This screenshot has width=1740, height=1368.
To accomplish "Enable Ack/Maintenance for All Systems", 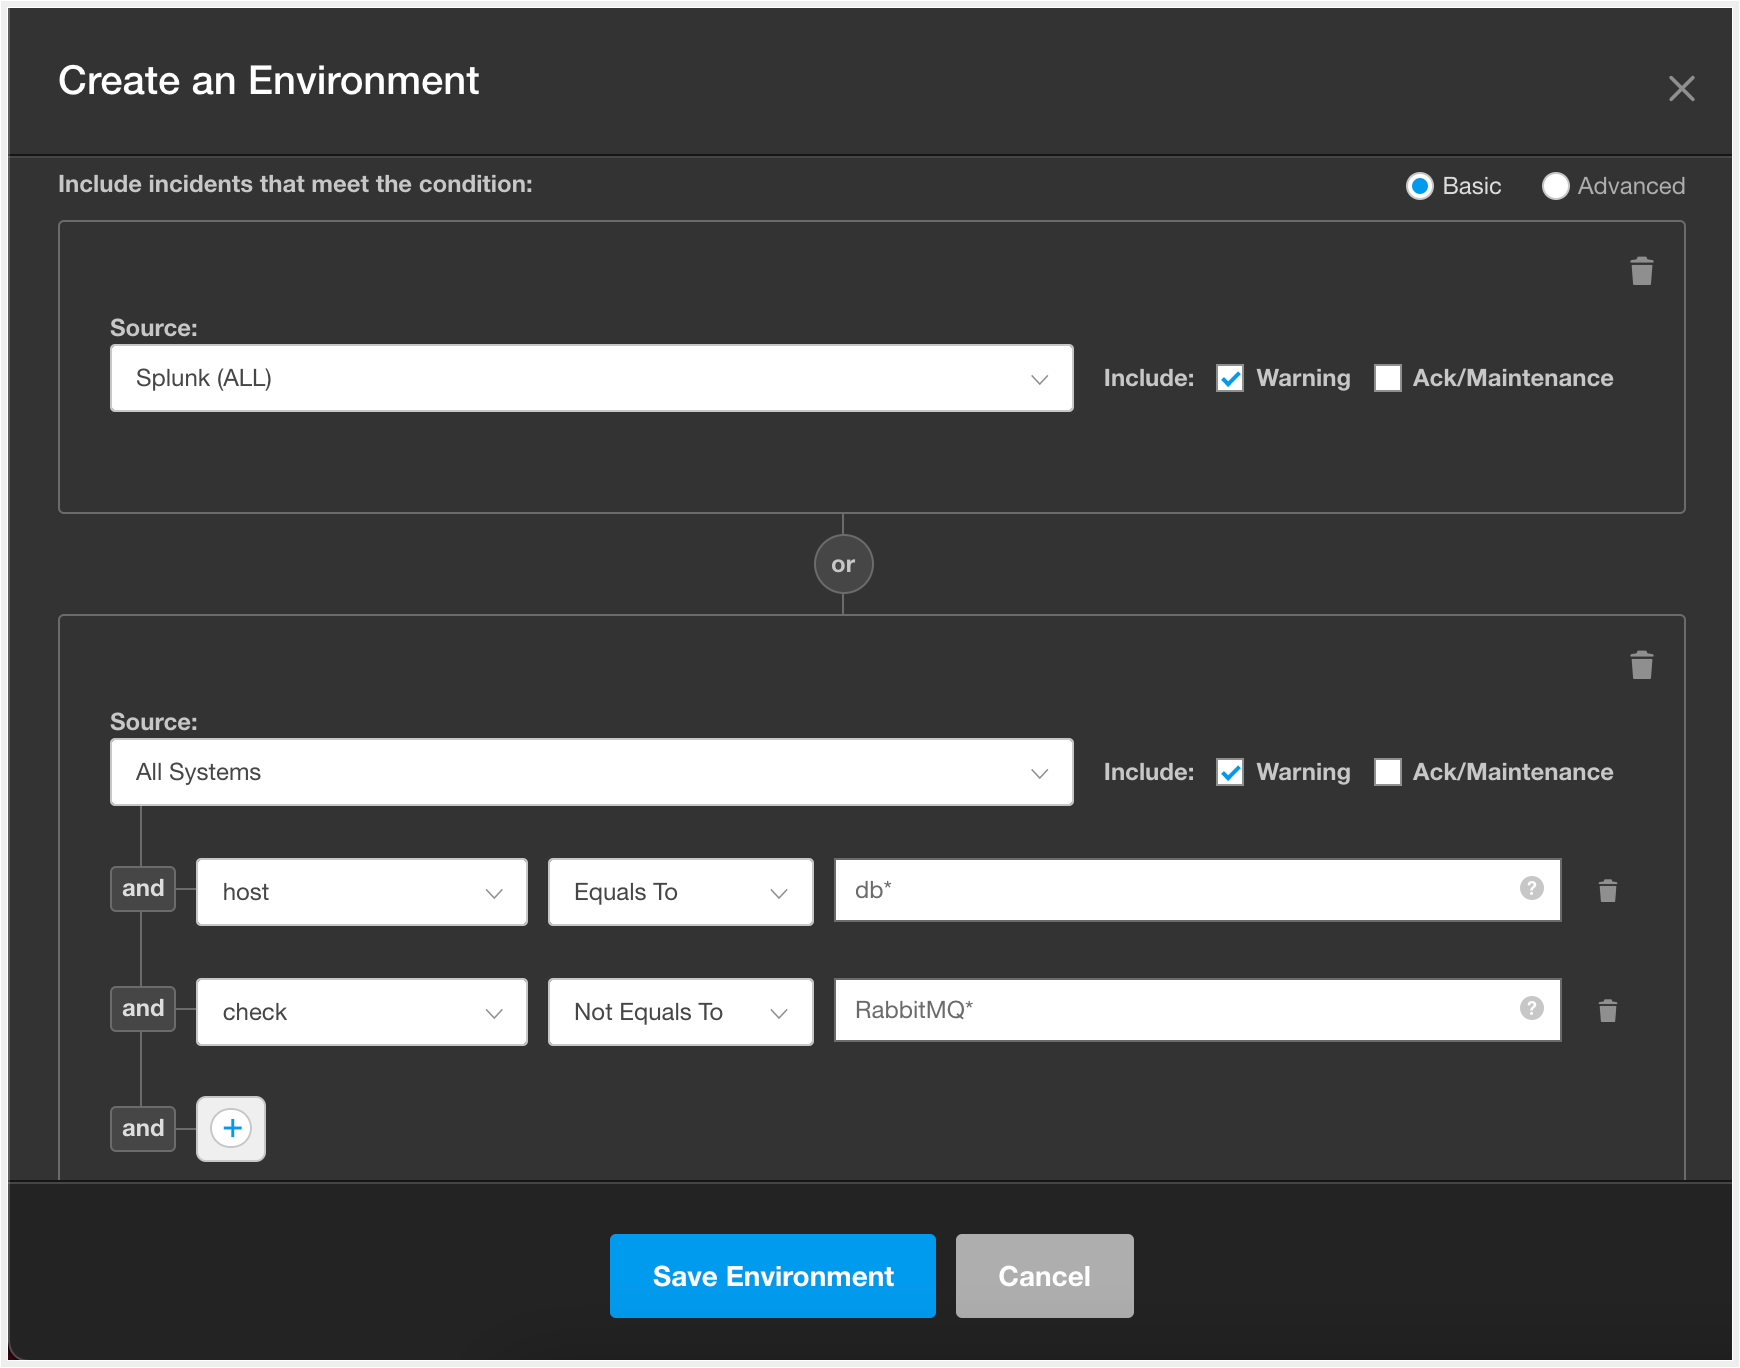I will tap(1387, 772).
